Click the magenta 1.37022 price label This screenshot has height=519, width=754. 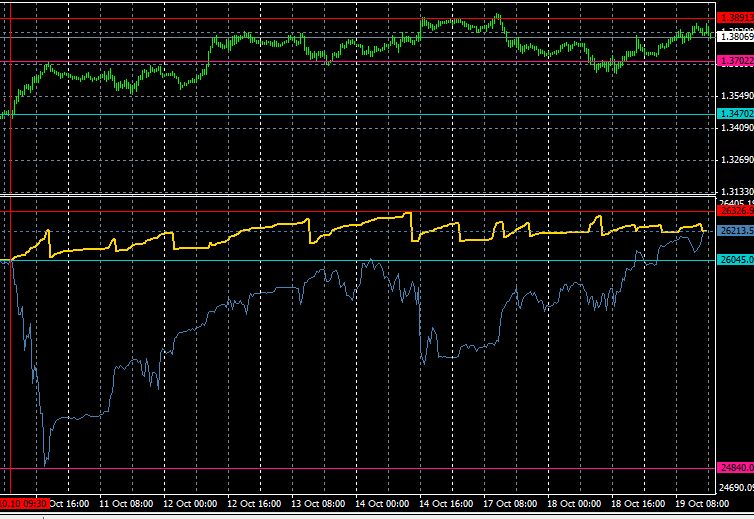point(735,61)
